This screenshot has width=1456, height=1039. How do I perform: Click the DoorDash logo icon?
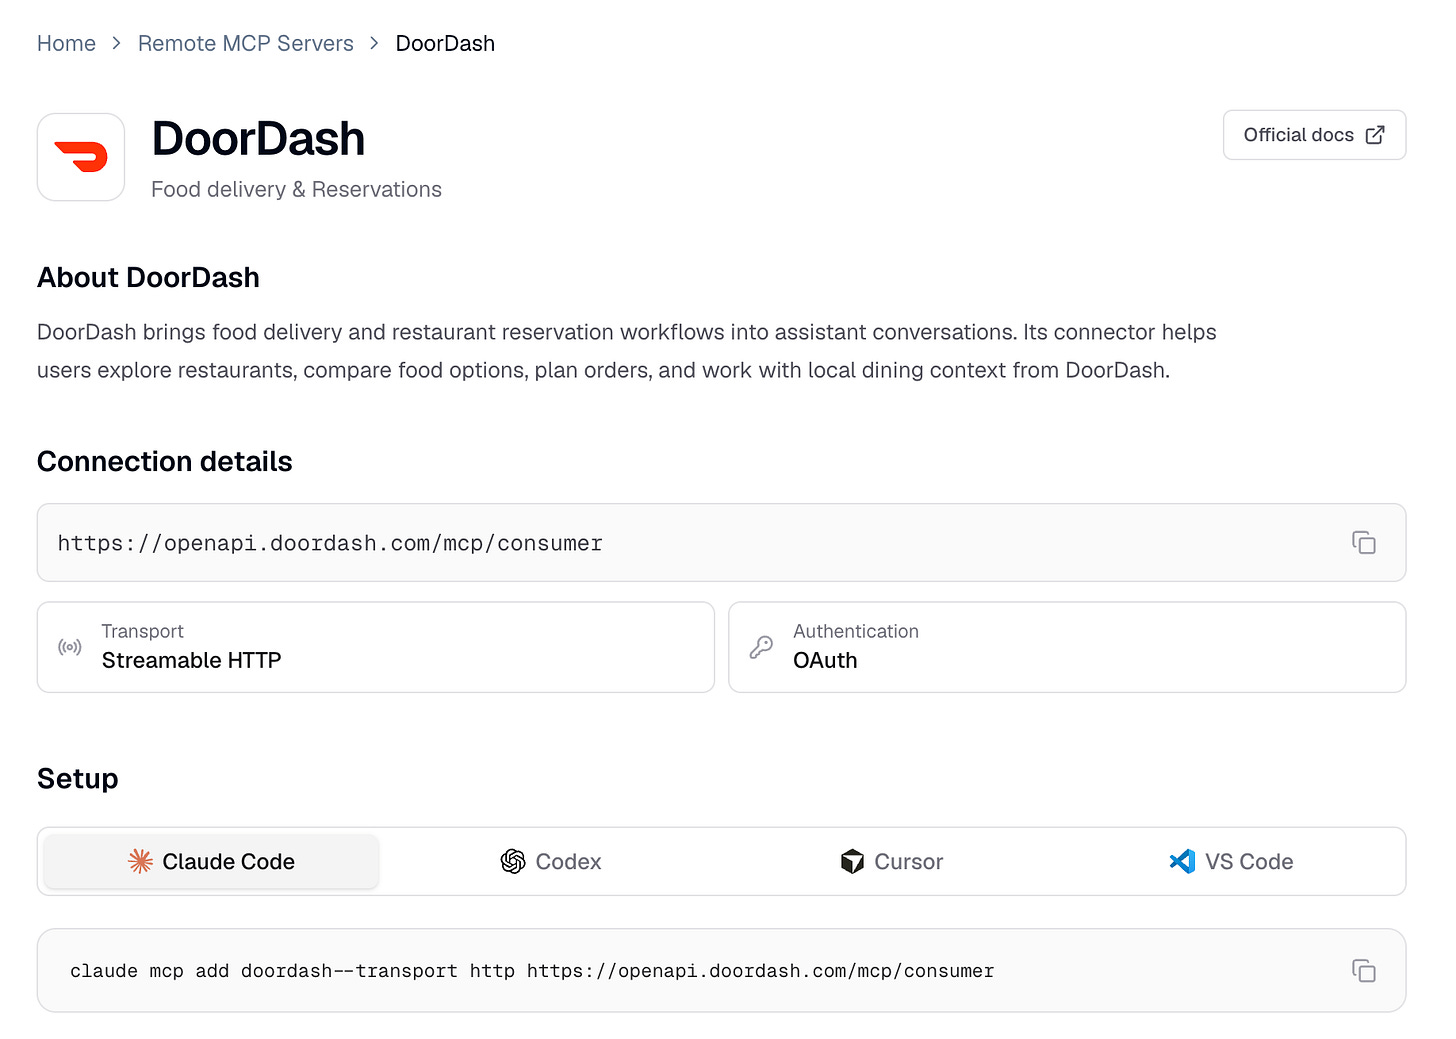click(x=81, y=157)
